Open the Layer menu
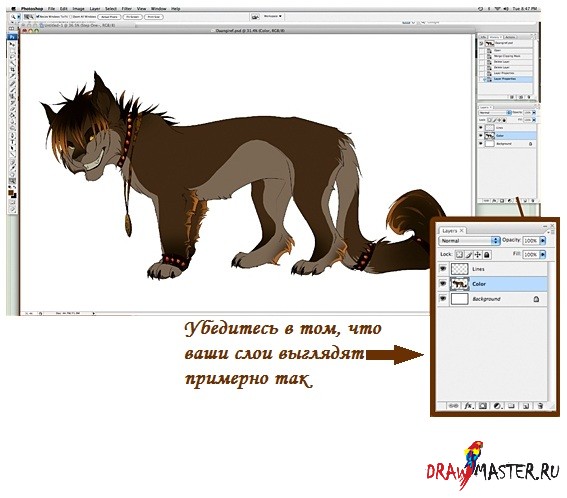 pos(95,9)
